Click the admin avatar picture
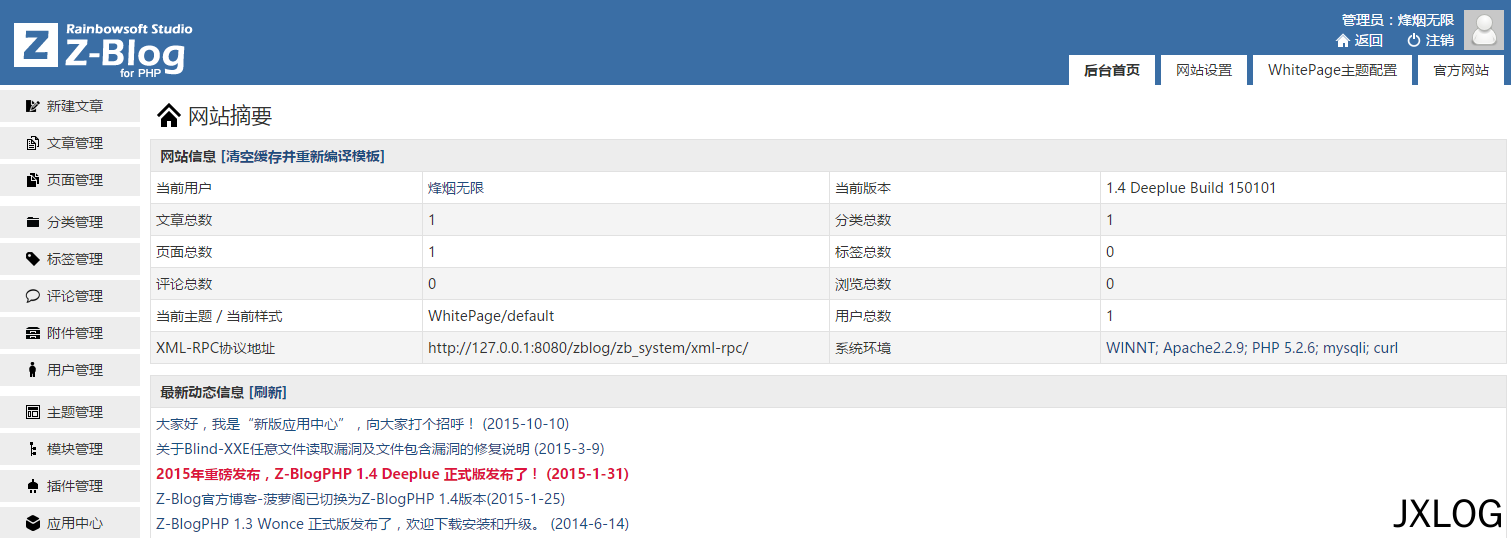The image size is (1511, 538). click(1483, 30)
